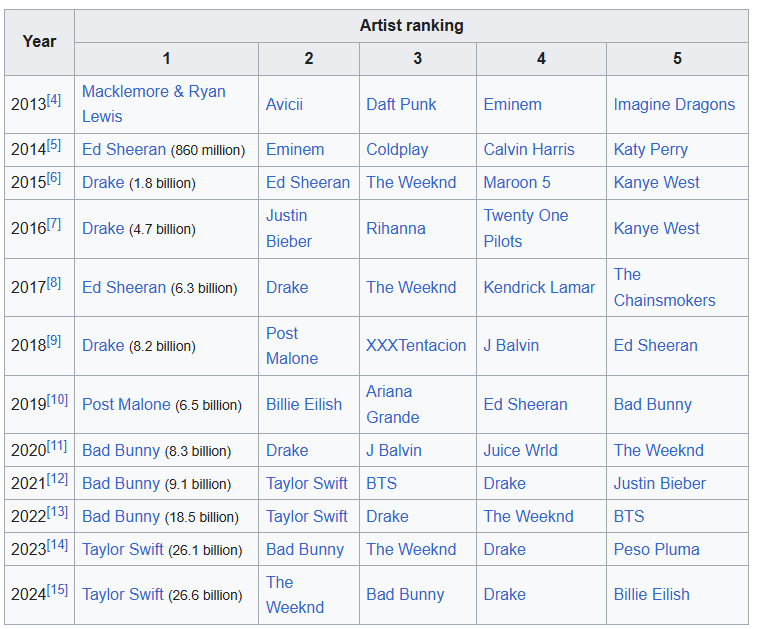
Task: Open J Balvin link in 2020 row
Action: coord(394,450)
